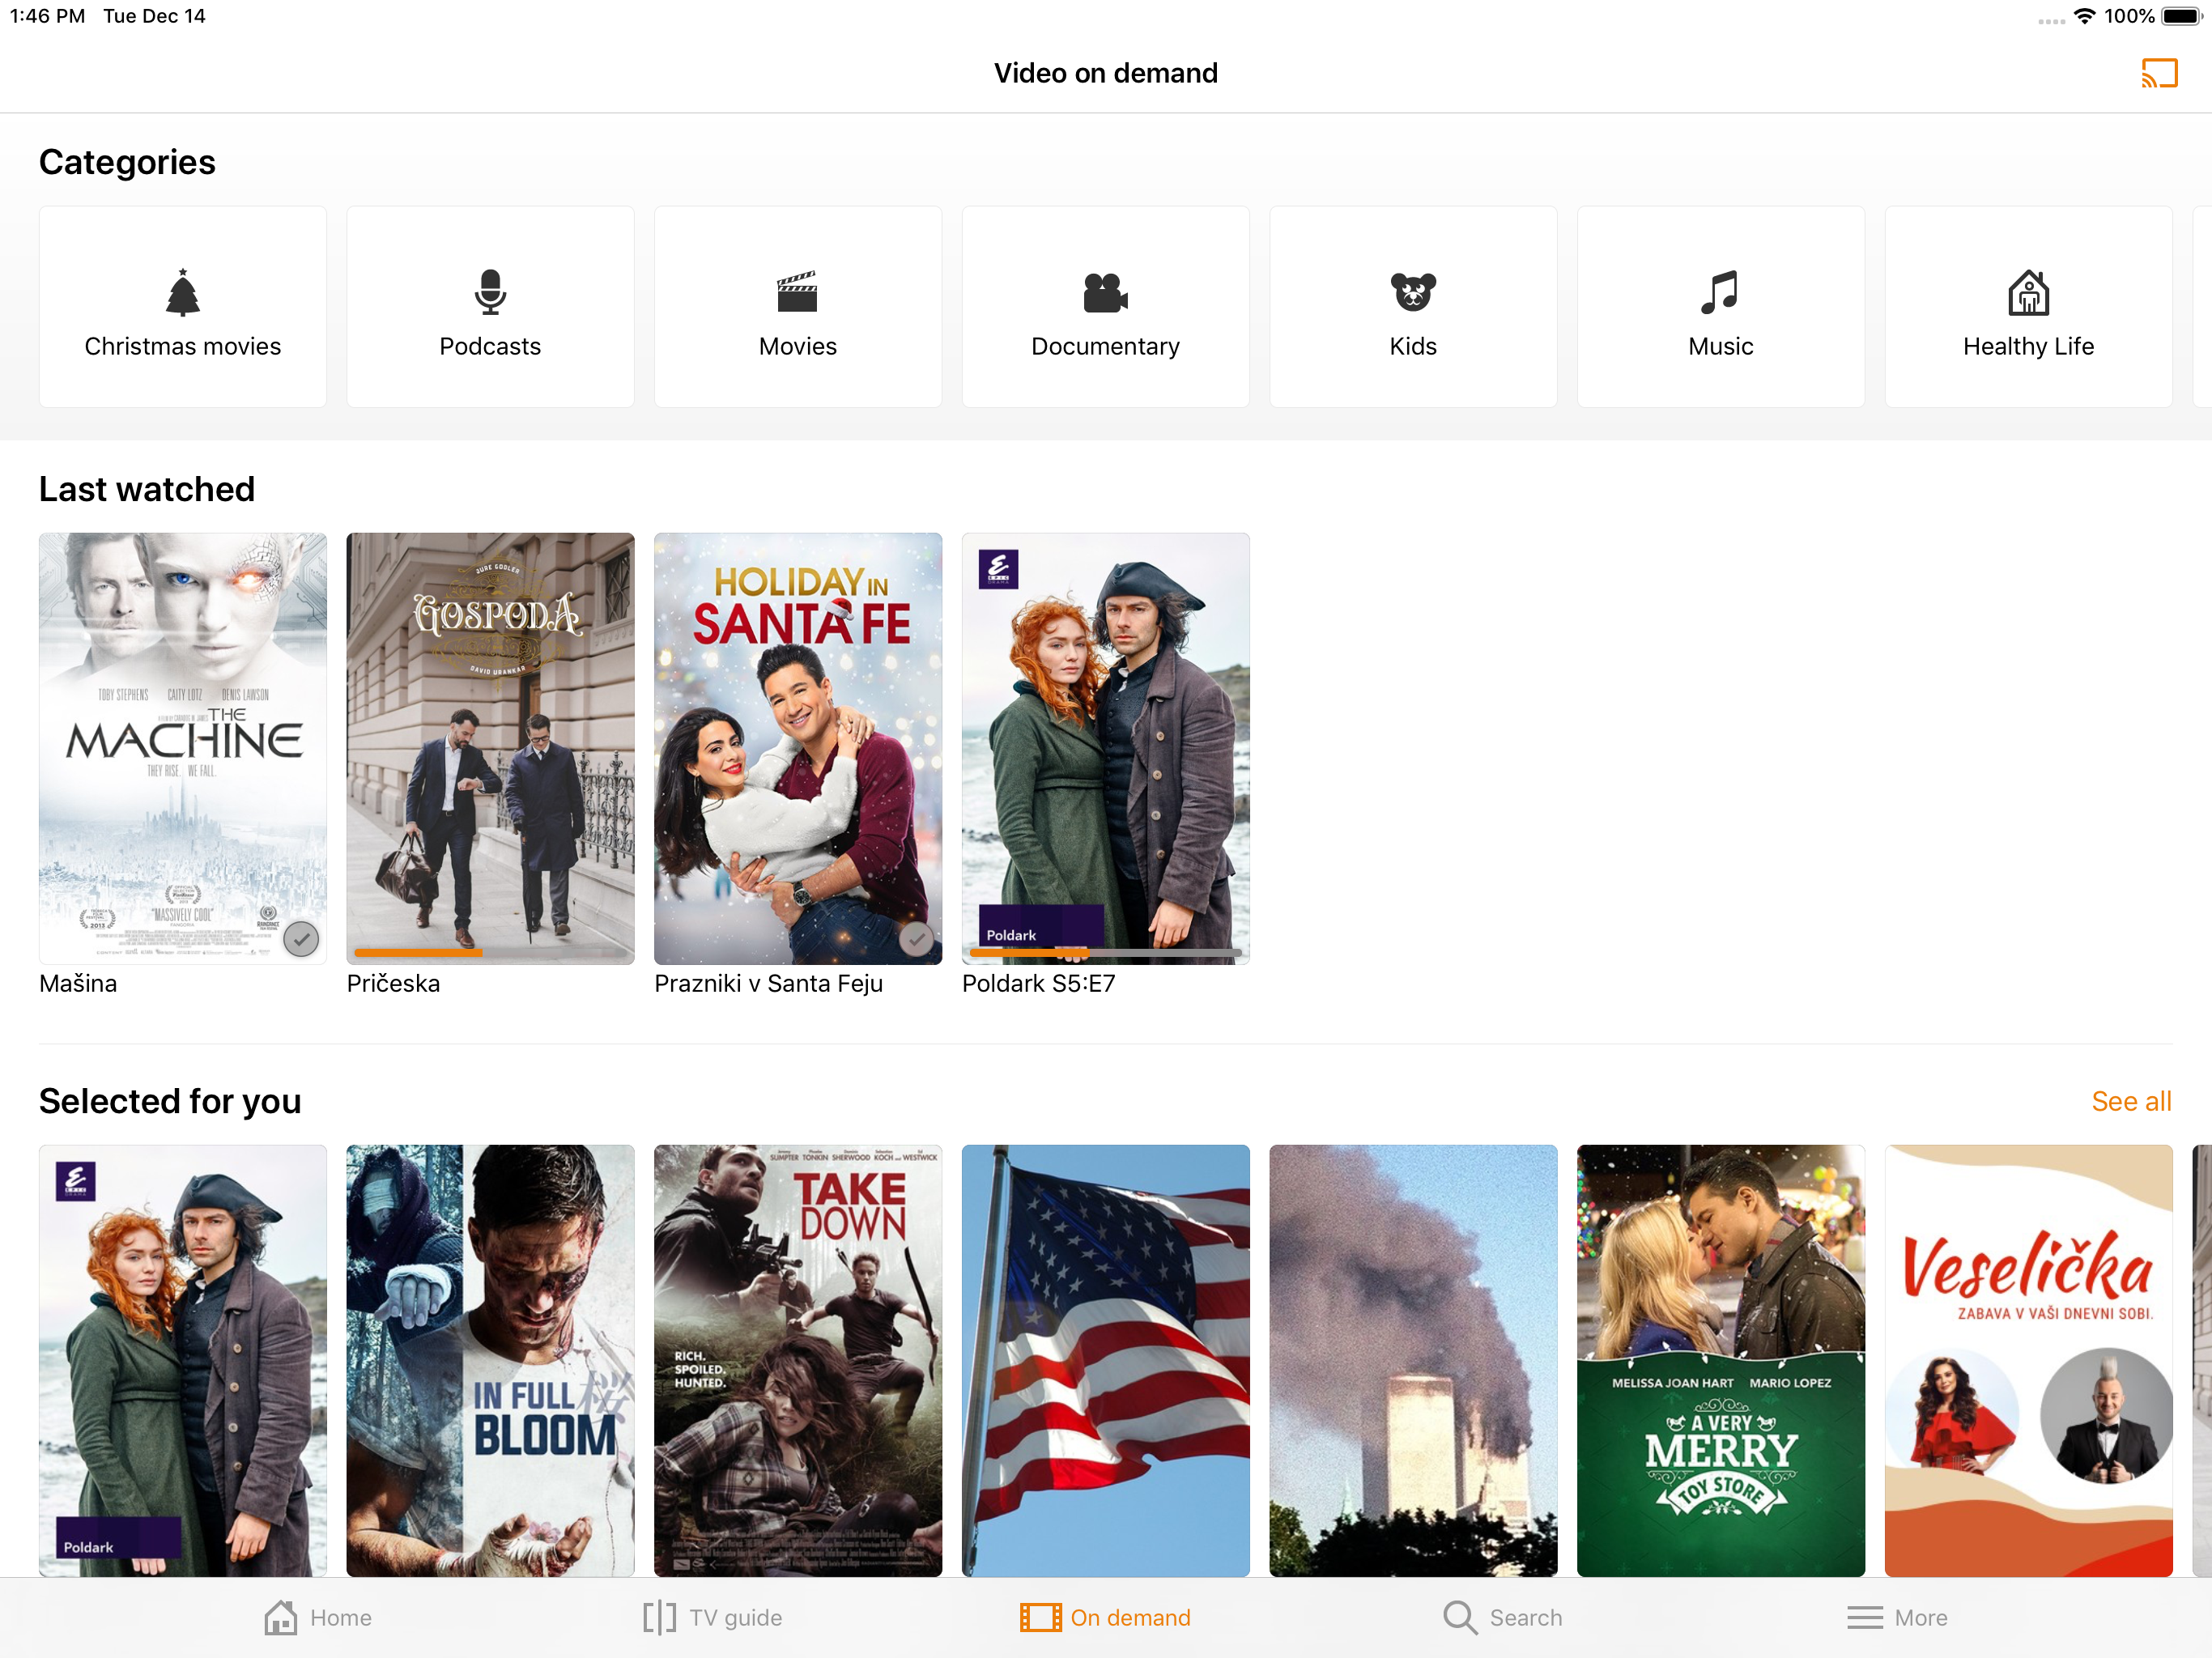Open the Christmas movies category tree icon
This screenshot has width=2212, height=1658.
[x=182, y=293]
